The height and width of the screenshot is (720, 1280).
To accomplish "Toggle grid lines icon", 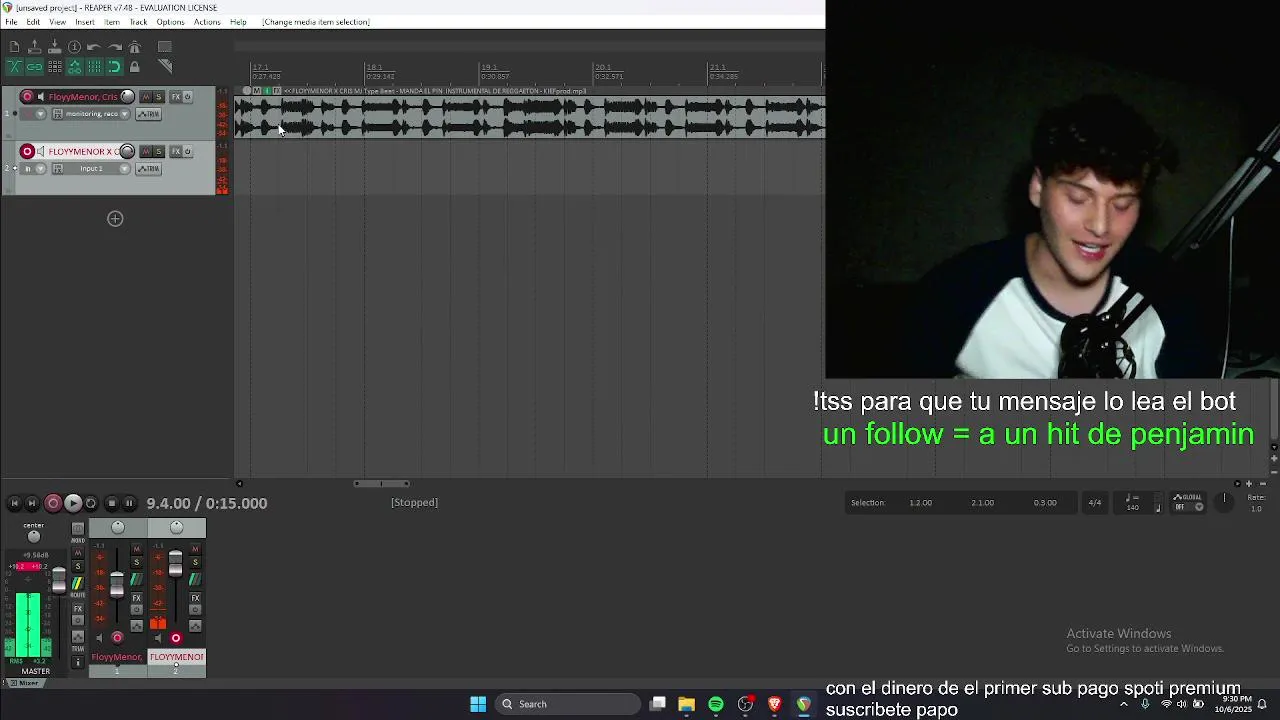I will coord(94,67).
